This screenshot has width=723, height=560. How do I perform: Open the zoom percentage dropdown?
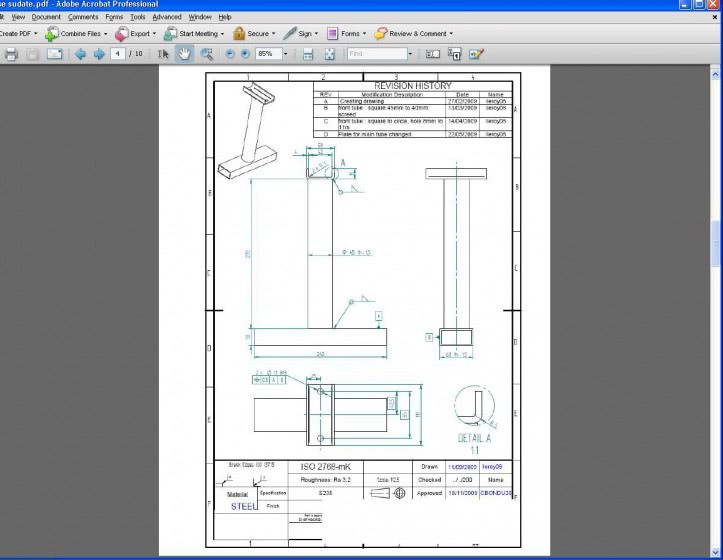[x=286, y=54]
